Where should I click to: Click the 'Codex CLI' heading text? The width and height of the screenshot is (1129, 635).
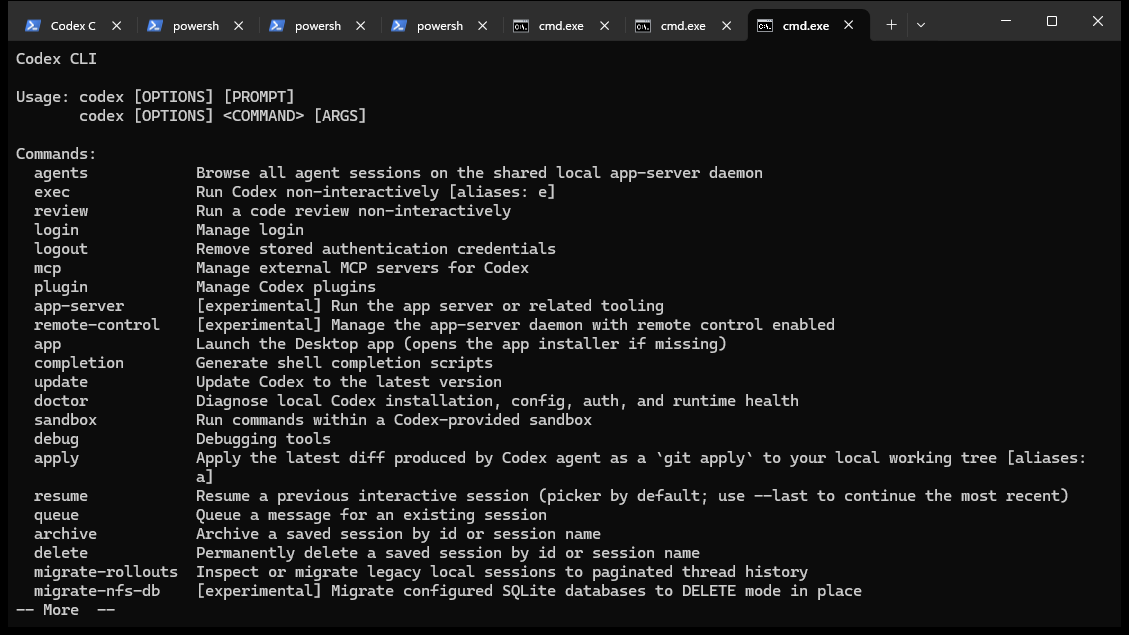[56, 59]
